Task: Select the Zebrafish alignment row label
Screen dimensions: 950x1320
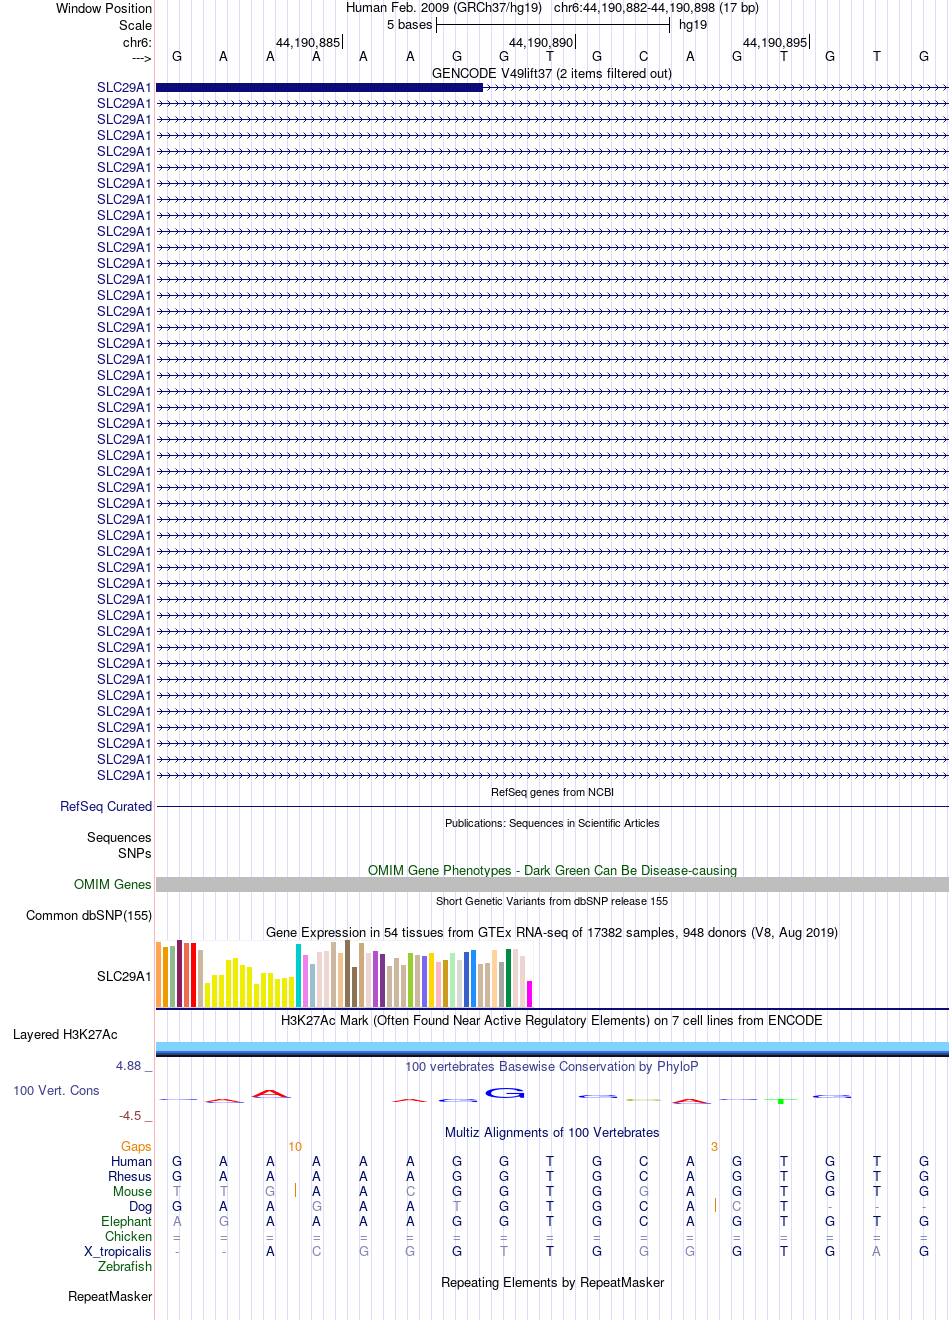Action: (x=125, y=1267)
